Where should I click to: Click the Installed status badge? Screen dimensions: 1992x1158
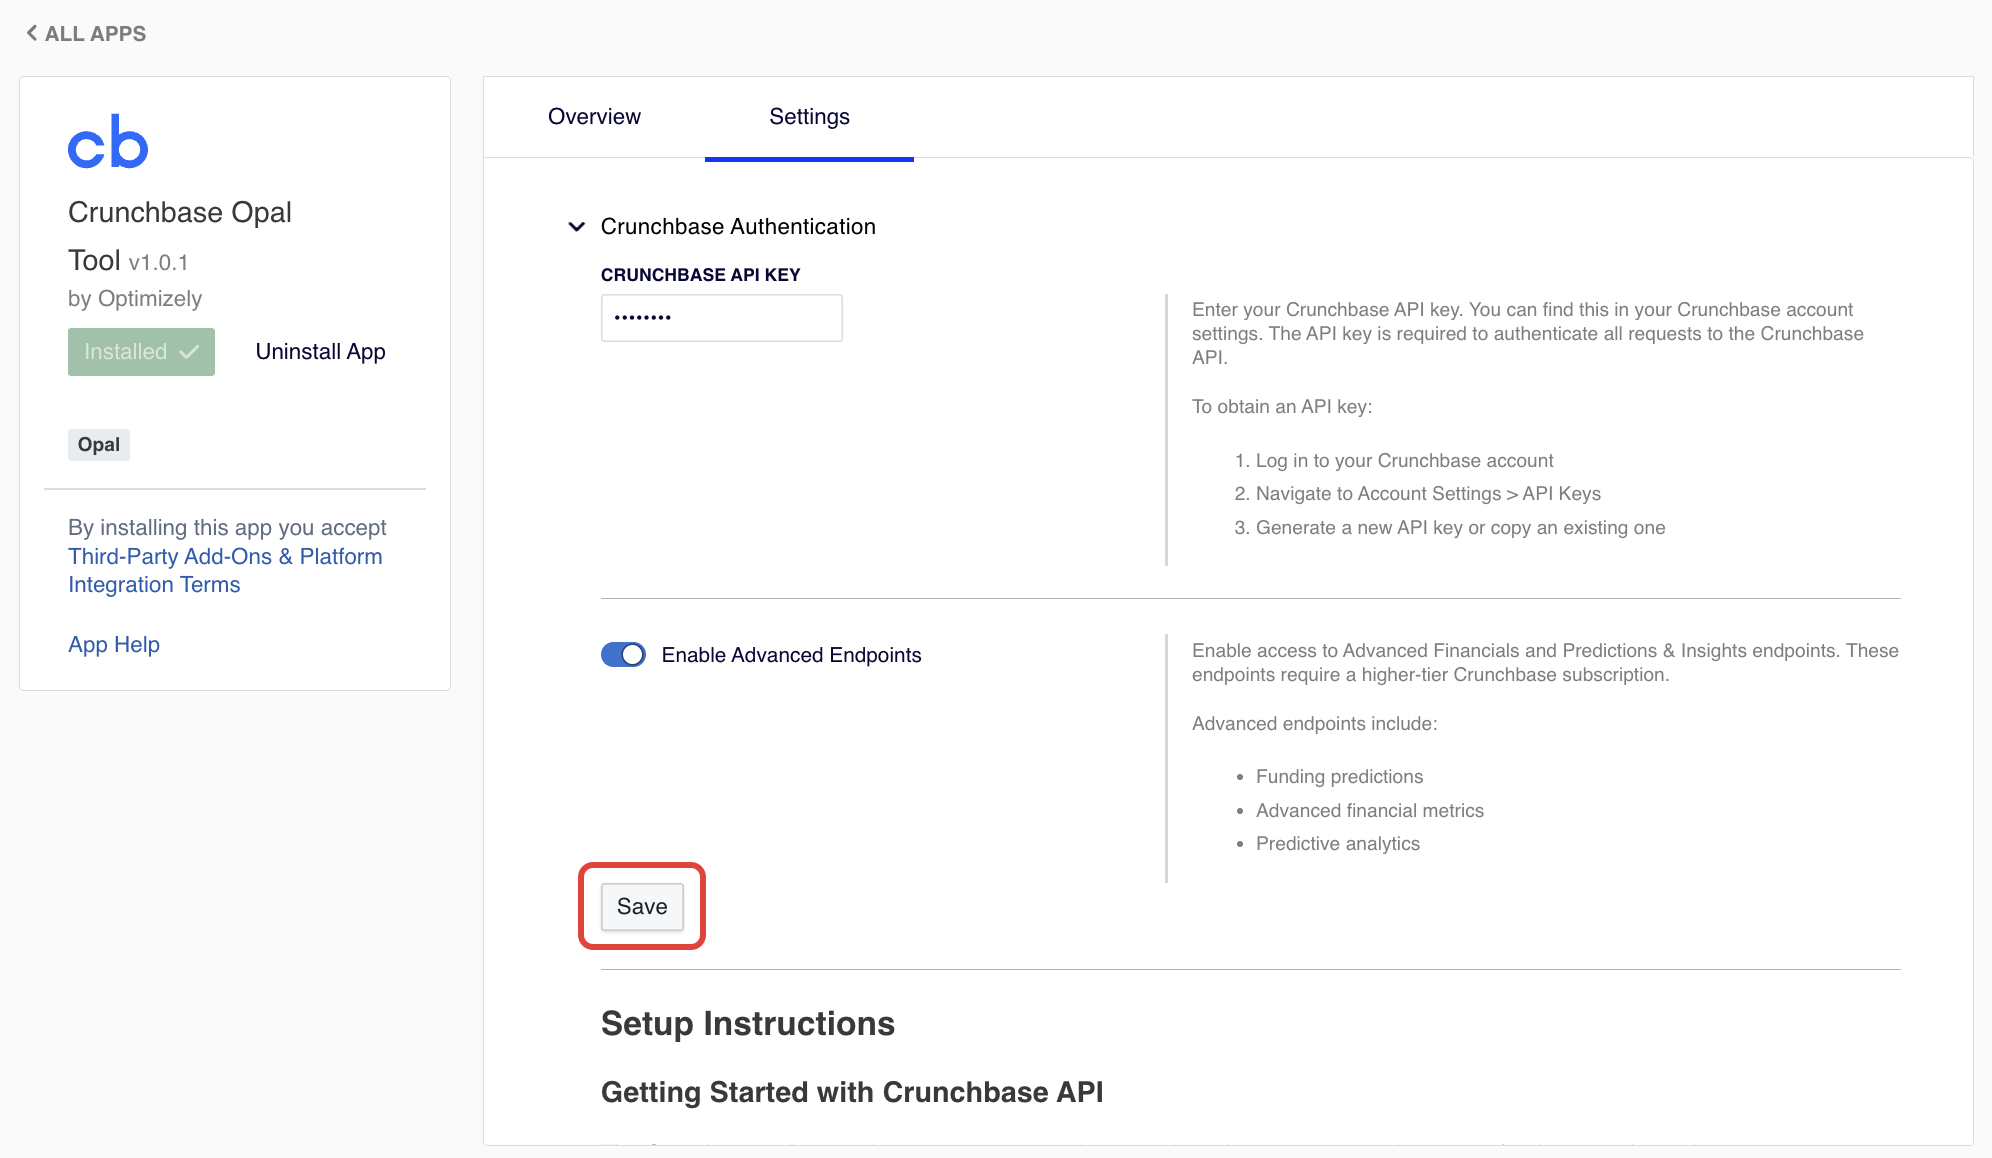point(141,352)
